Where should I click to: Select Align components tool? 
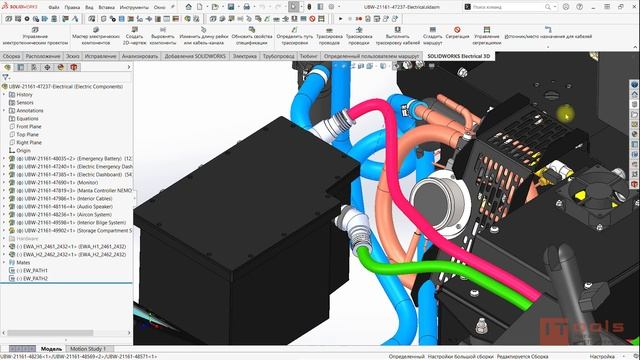coord(162,36)
